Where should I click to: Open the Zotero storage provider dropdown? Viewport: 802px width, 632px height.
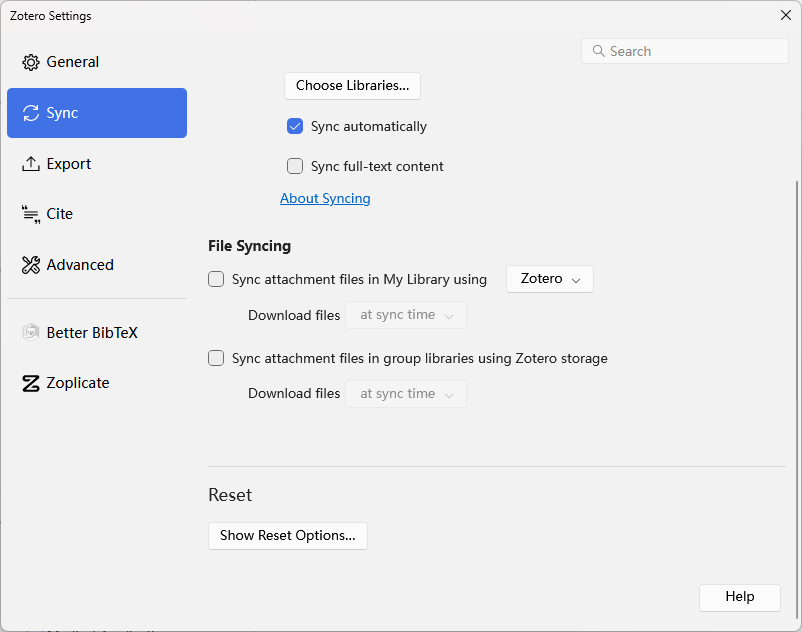coord(549,279)
